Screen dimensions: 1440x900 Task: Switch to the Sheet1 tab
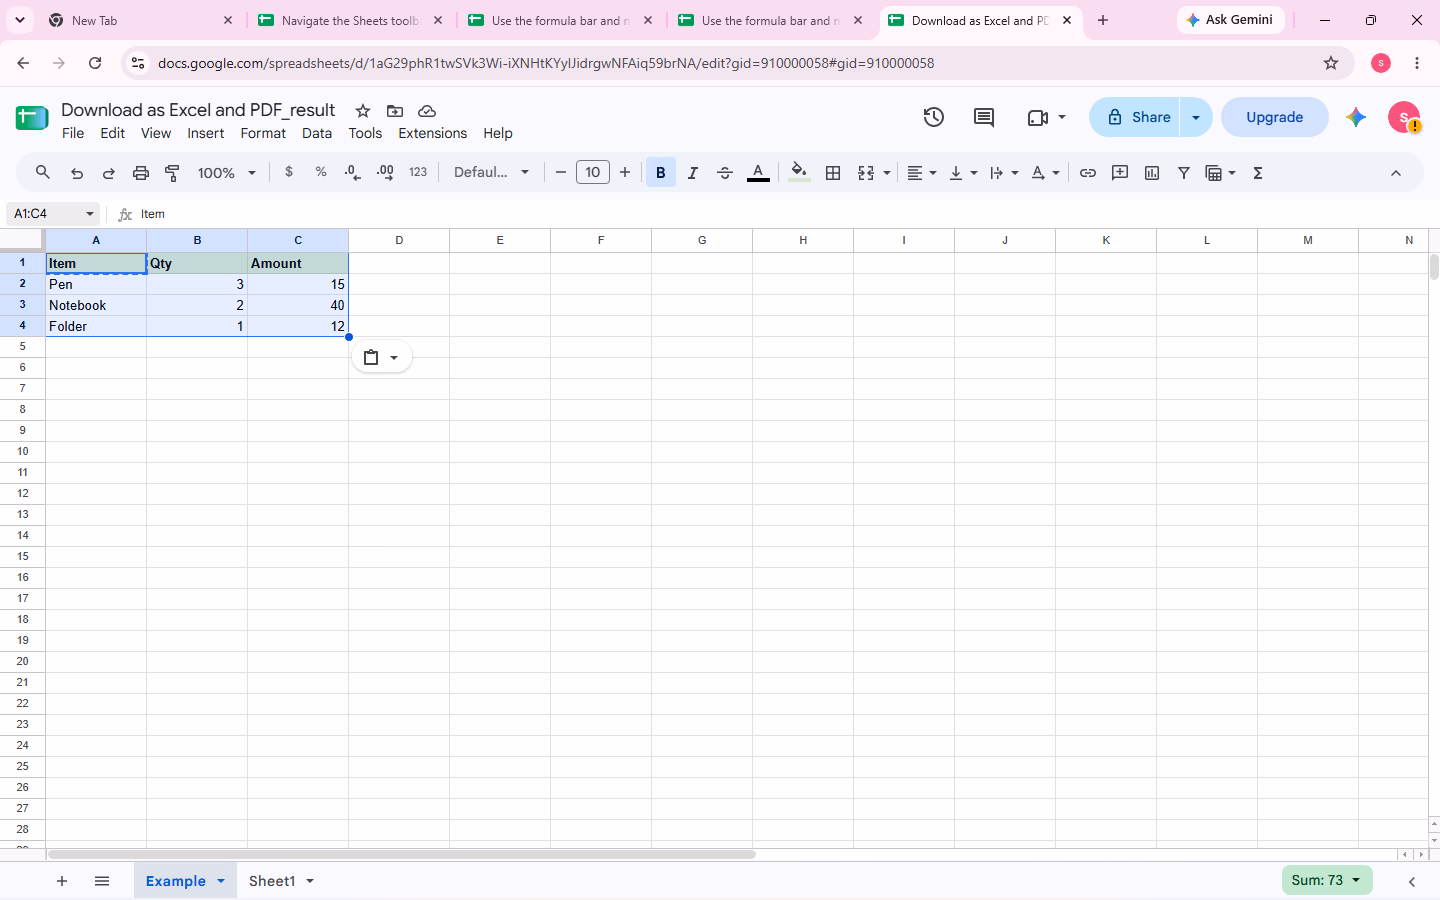tap(272, 881)
